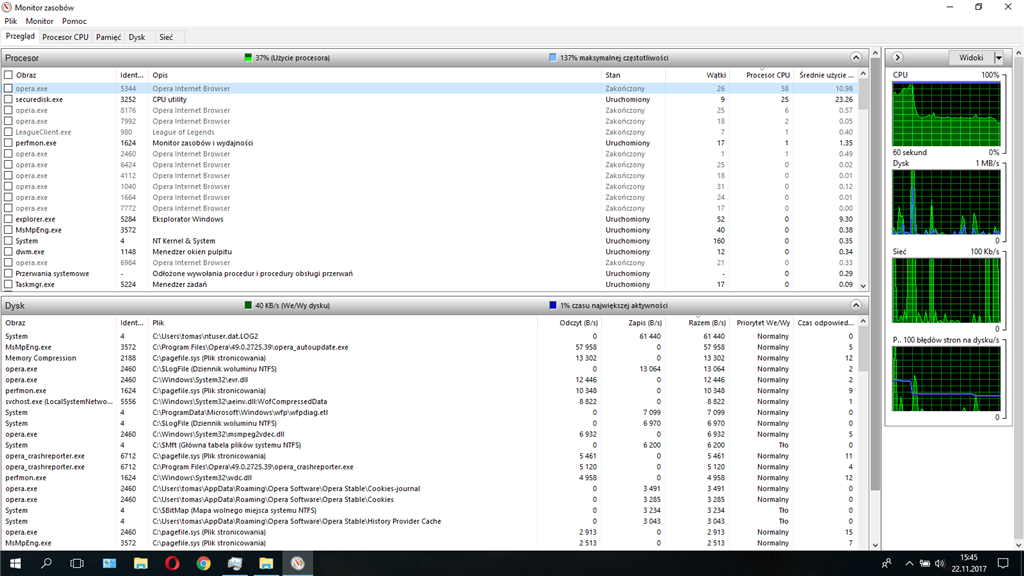Switch to the Procesor CPU tab
The width and height of the screenshot is (1024, 576).
click(x=65, y=37)
